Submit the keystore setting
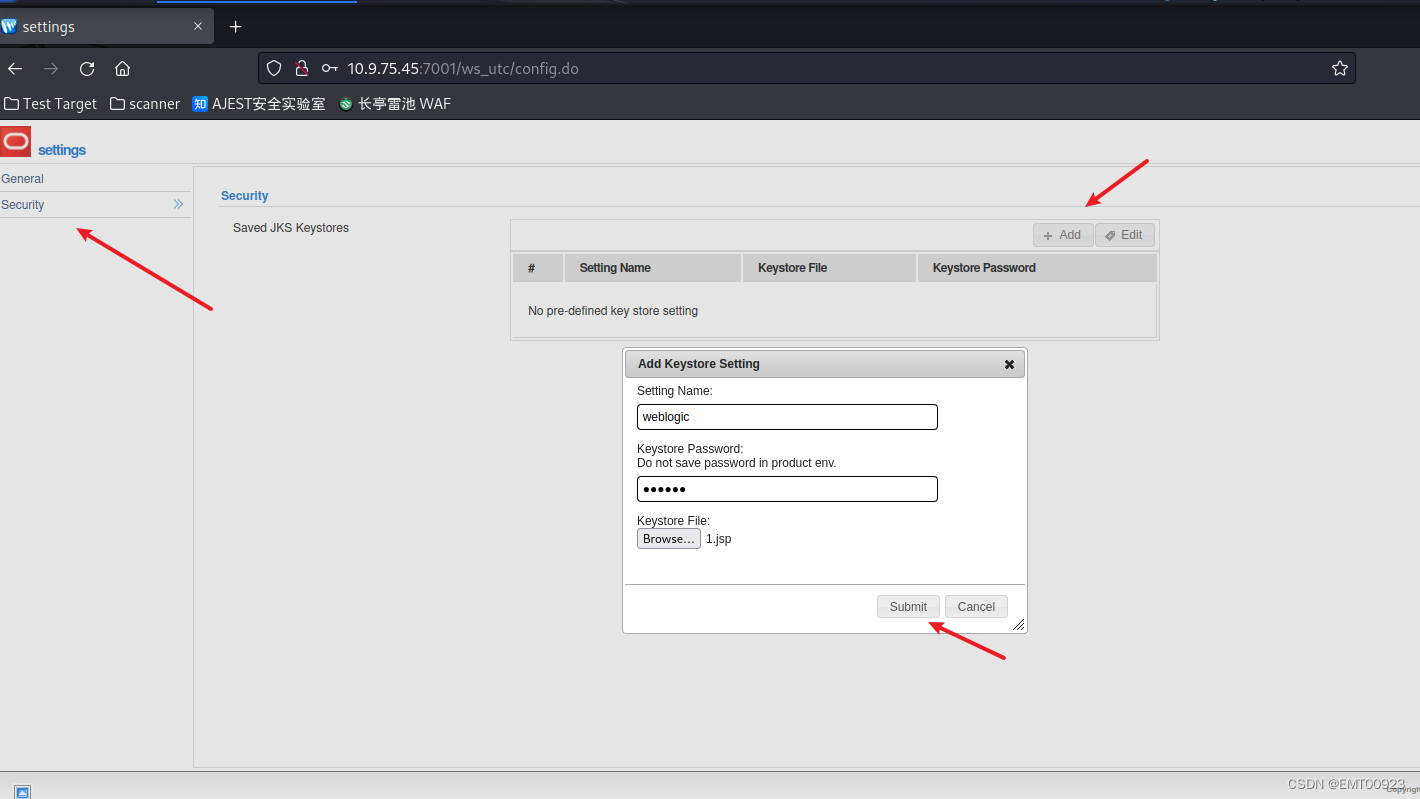Screen dimensions: 1420x799 tap(908, 607)
